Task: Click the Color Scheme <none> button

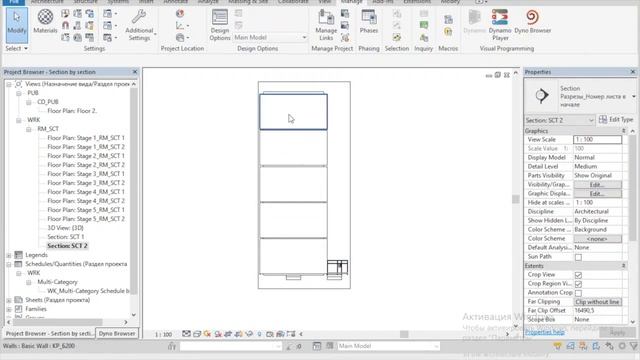Action: point(597,239)
